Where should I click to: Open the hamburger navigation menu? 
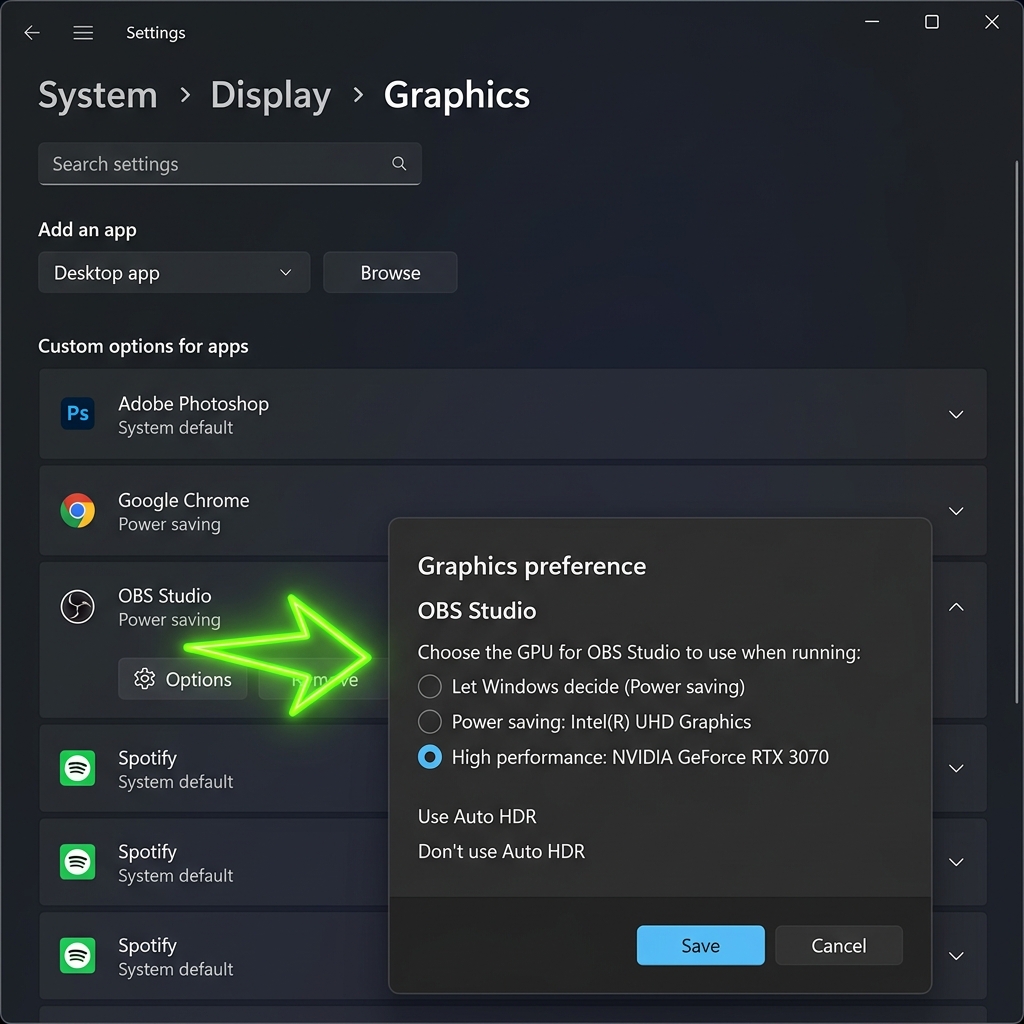tap(83, 33)
